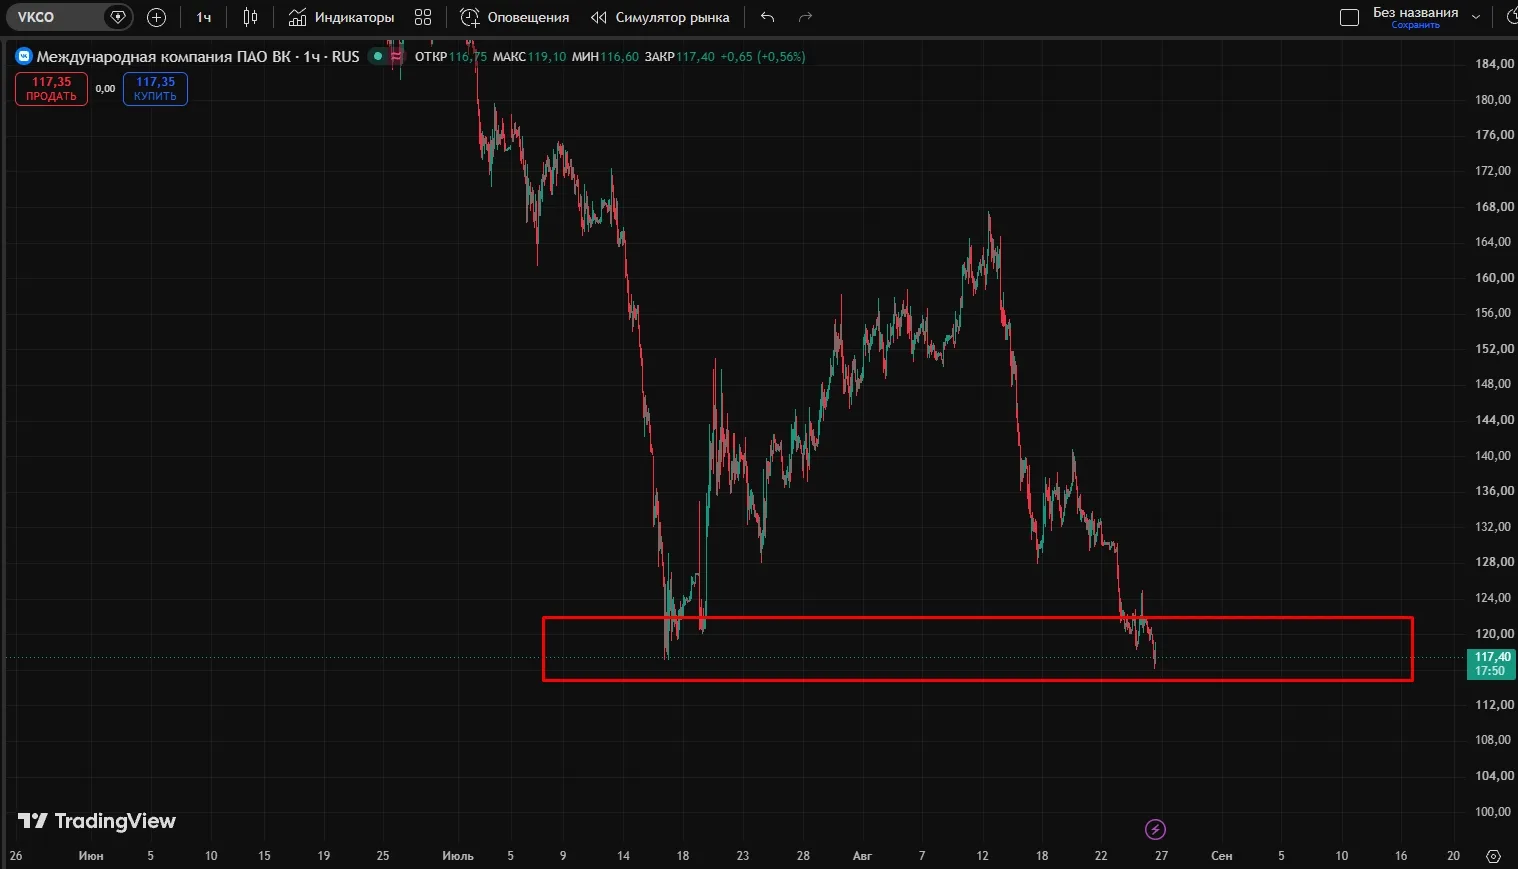Create an alert with Оповещения
This screenshot has height=869, width=1518.
pyautogui.click(x=515, y=17)
